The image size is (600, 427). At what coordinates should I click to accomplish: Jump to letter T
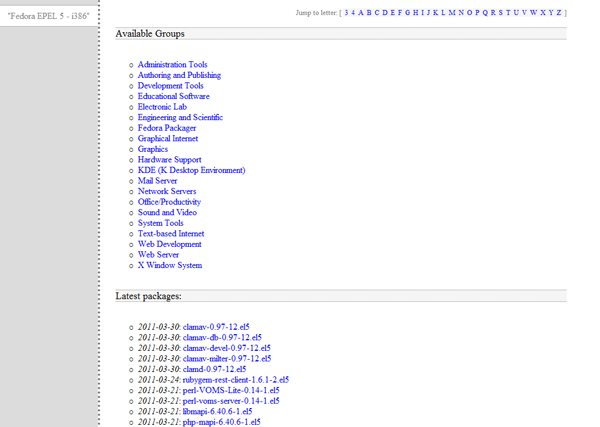[x=508, y=13]
